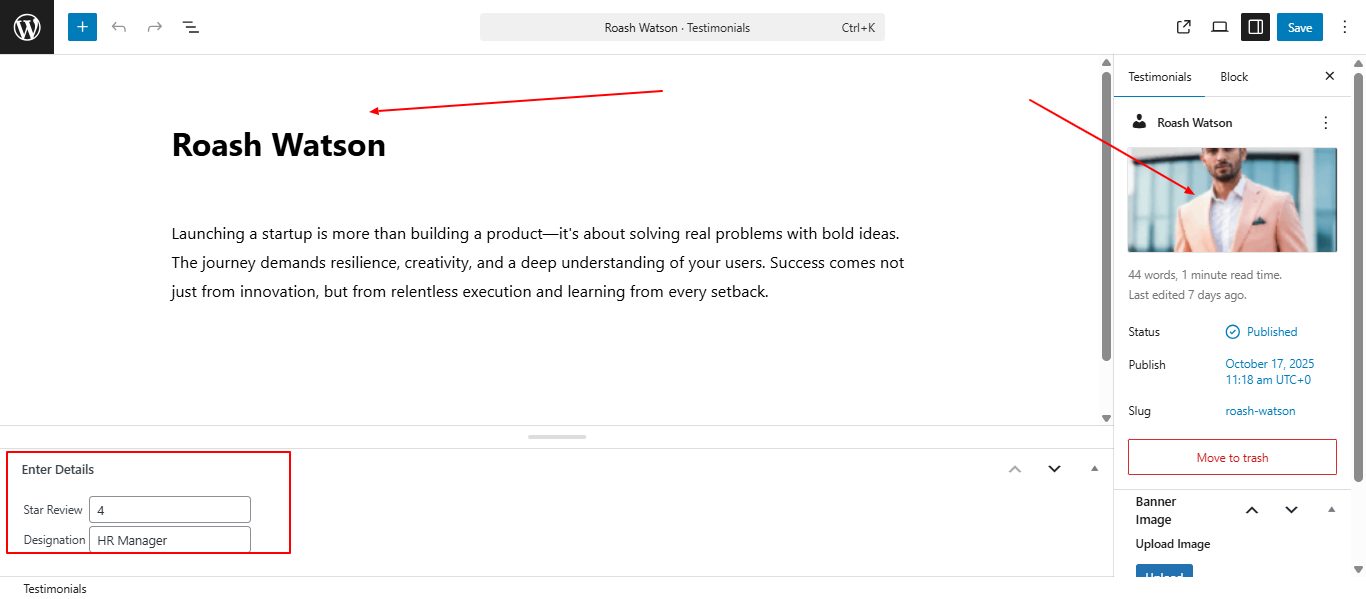The height and width of the screenshot is (599, 1366).
Task: Click the Move to trash button
Action: [1232, 457]
